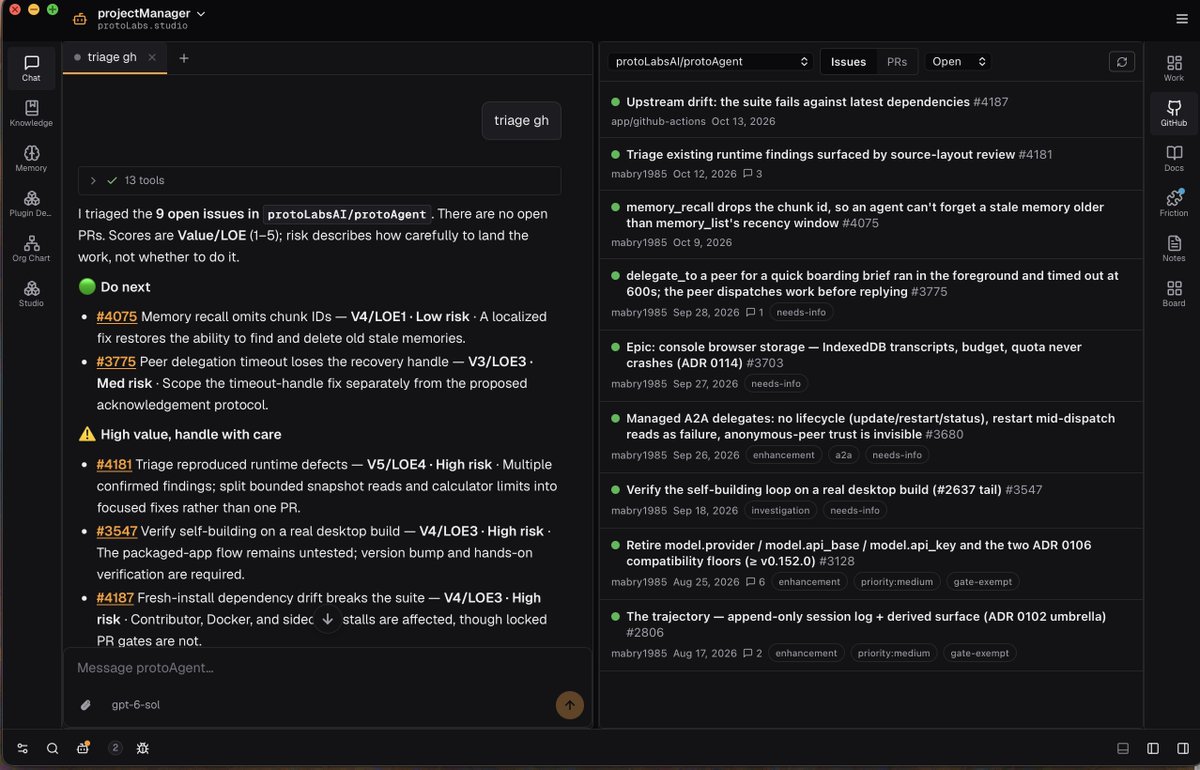This screenshot has height=770, width=1200.
Task: Toggle the bottom panel layout icon
Action: click(1123, 748)
